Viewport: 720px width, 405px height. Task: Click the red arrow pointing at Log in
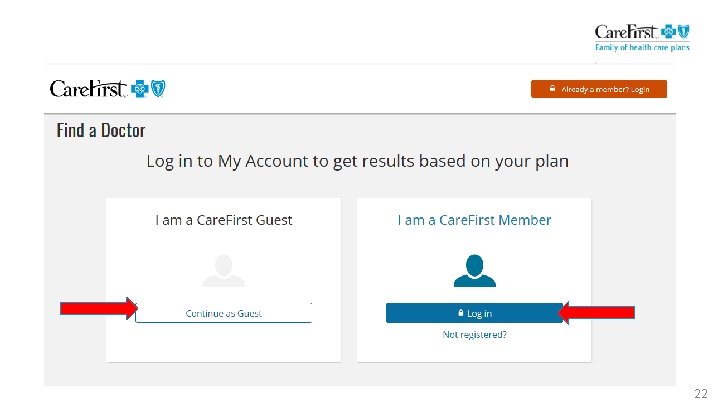pyautogui.click(x=596, y=313)
